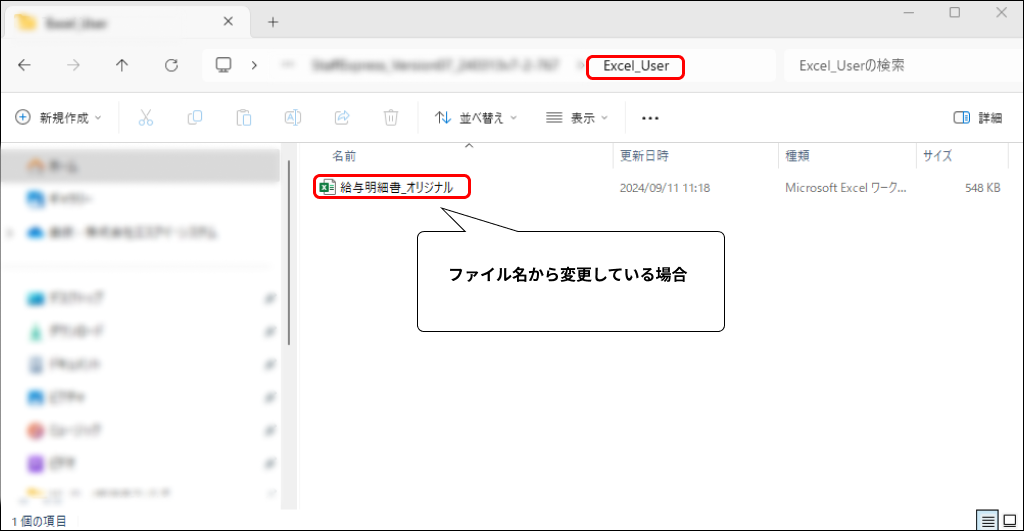The image size is (1024, 531).
Task: Select the top highlighted home item in sidebar
Action: click(x=140, y=166)
